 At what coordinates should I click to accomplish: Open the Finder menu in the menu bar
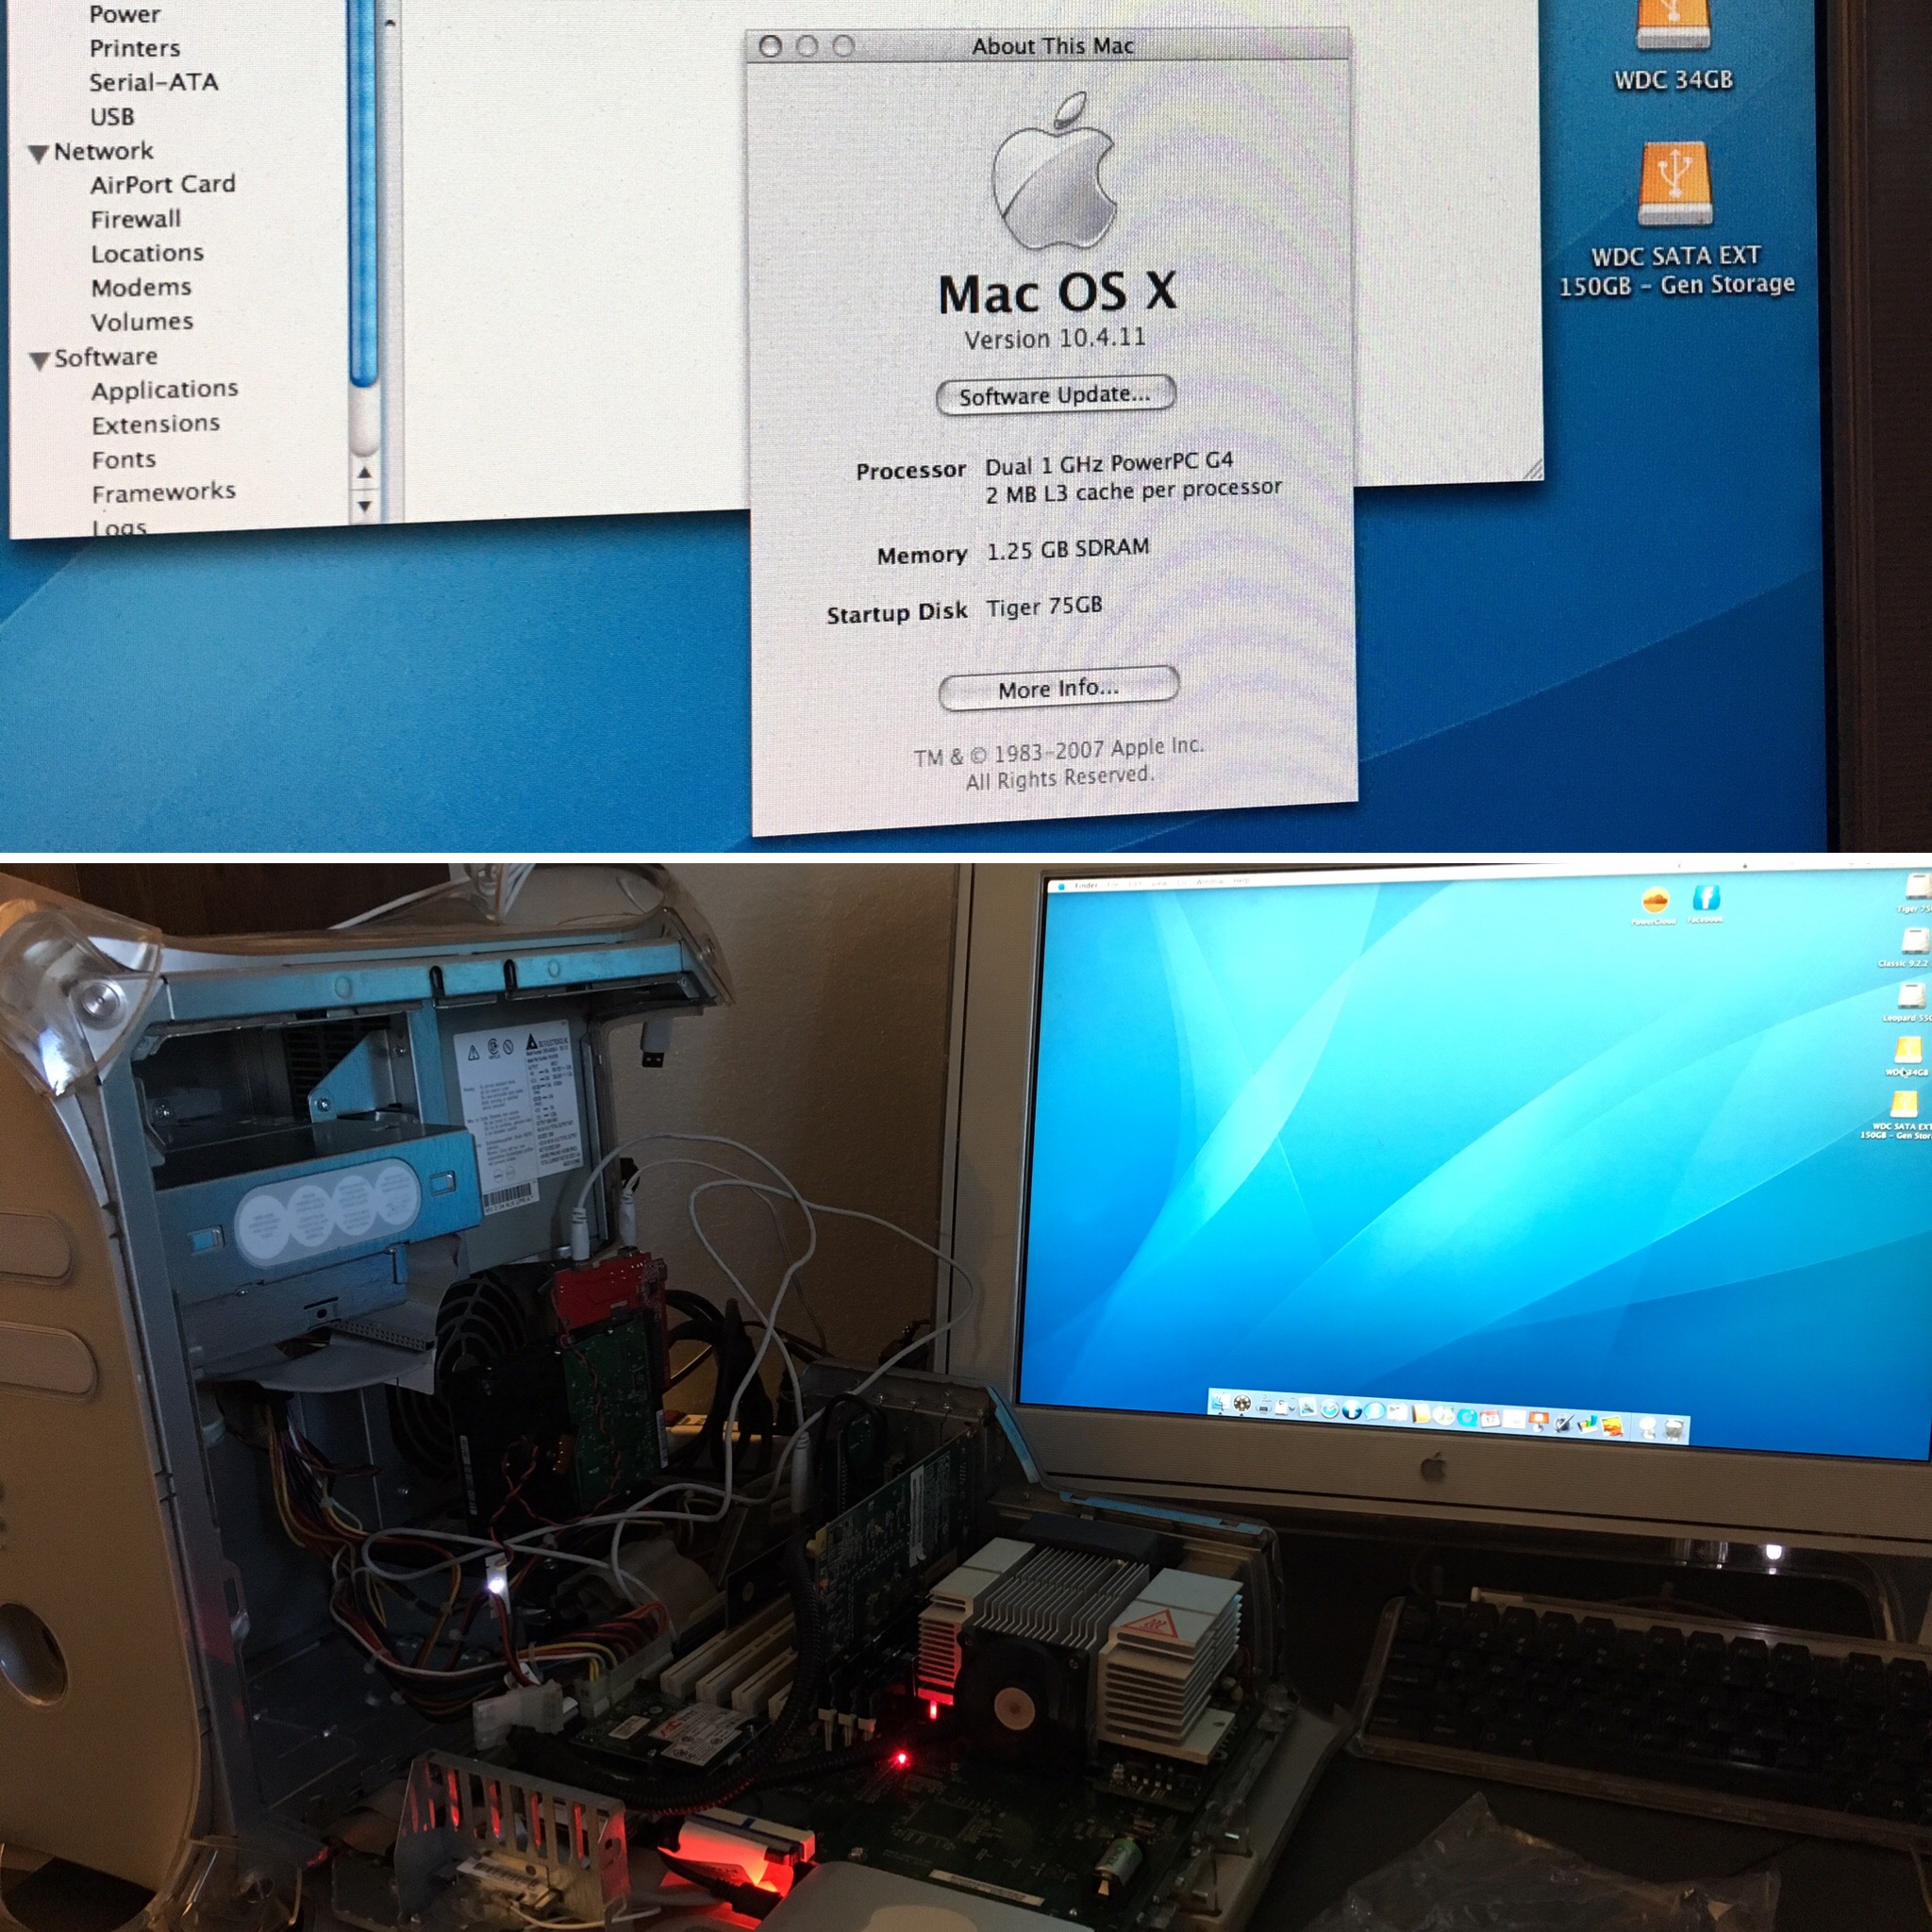click(1086, 885)
